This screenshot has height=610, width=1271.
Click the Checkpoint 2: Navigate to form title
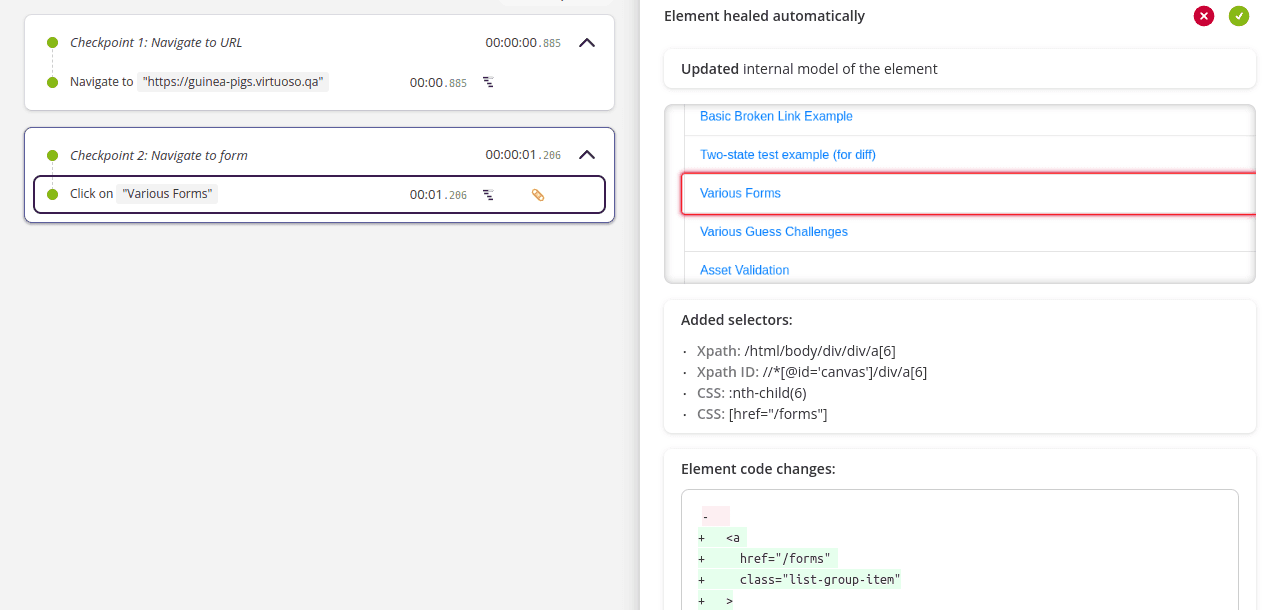pyautogui.click(x=158, y=155)
